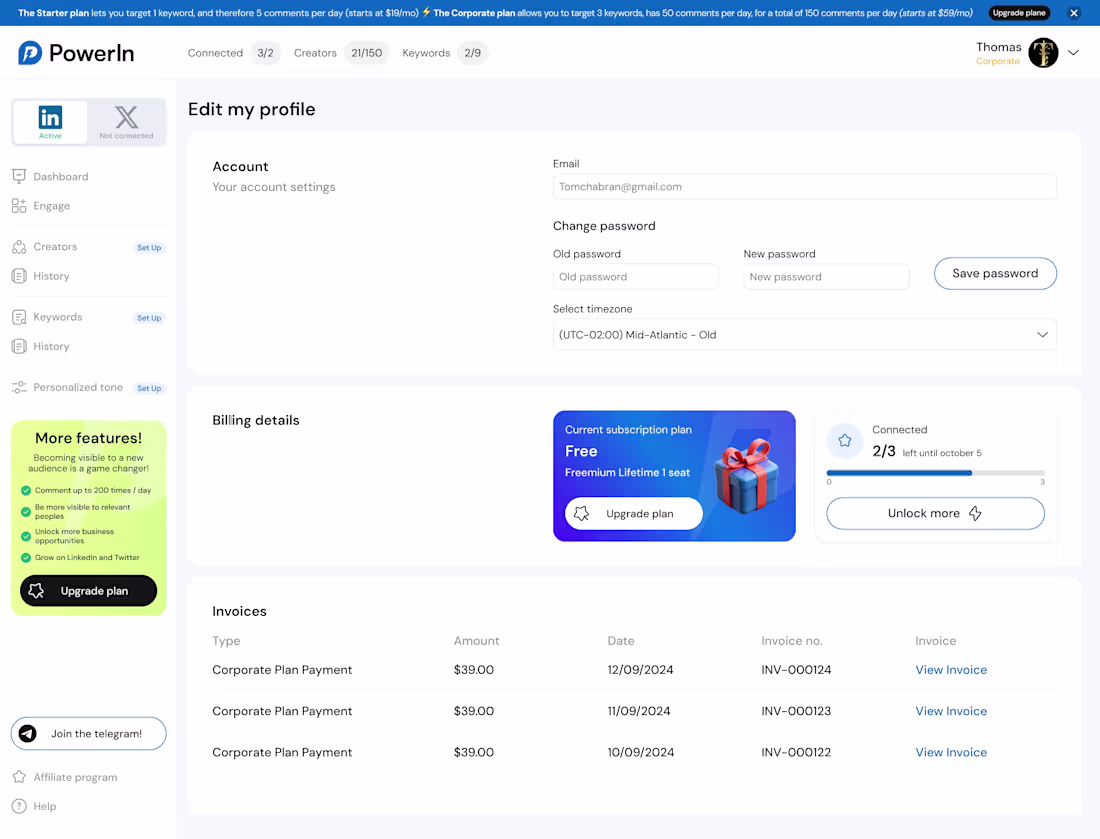Open the Telegram community link
The width and height of the screenshot is (1100, 839).
[x=88, y=733]
